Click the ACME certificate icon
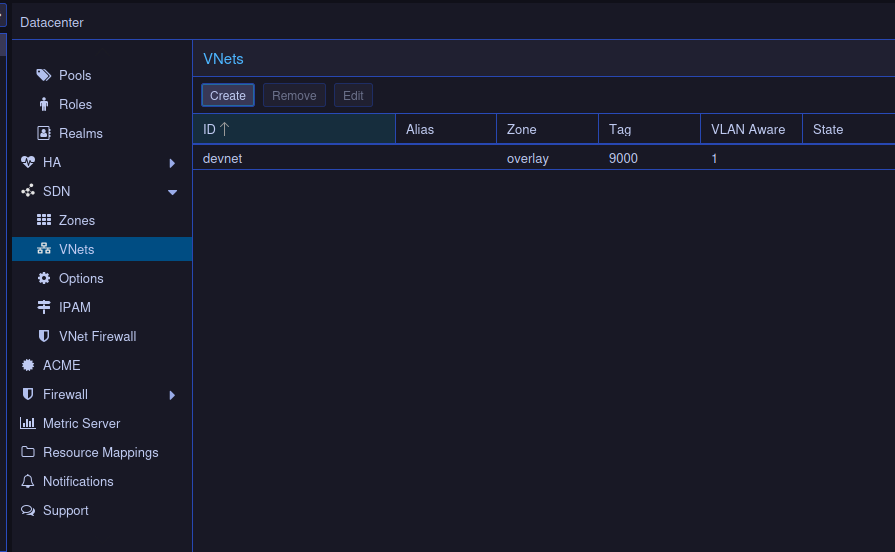 [x=28, y=365]
